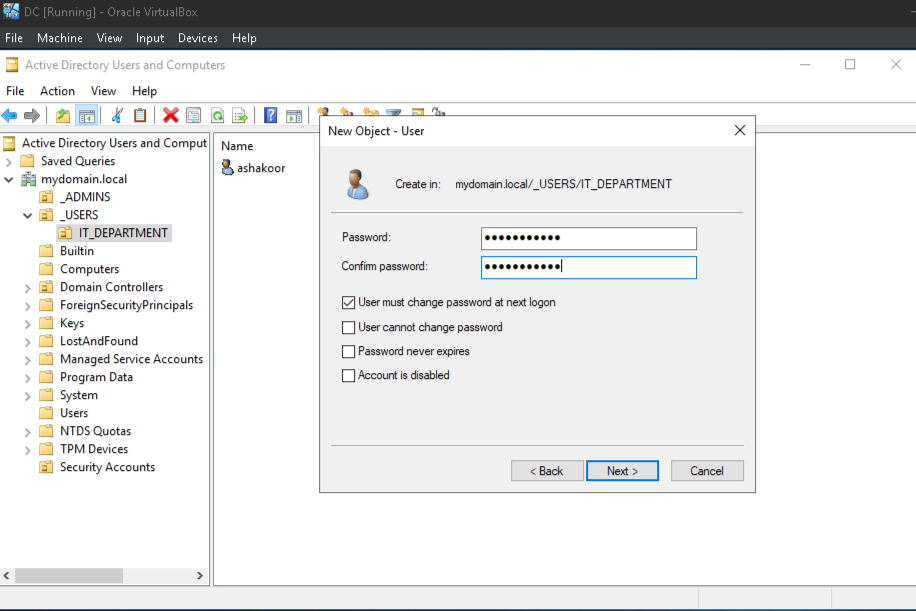Click the horizontal scrollbar thumb in tree pane

[69, 576]
